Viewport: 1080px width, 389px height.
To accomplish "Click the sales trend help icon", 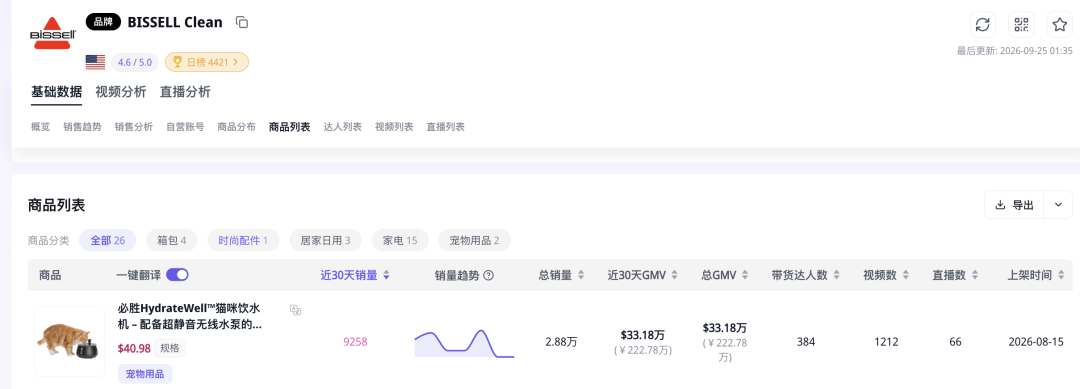I will [x=488, y=275].
